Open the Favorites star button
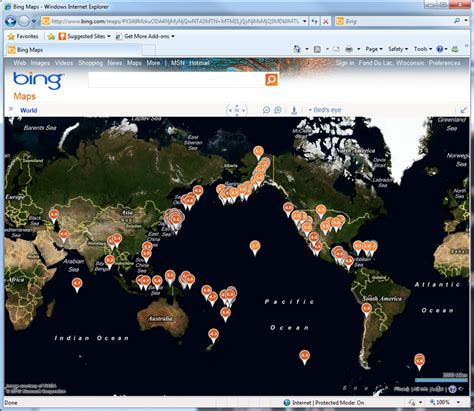 pos(23,36)
